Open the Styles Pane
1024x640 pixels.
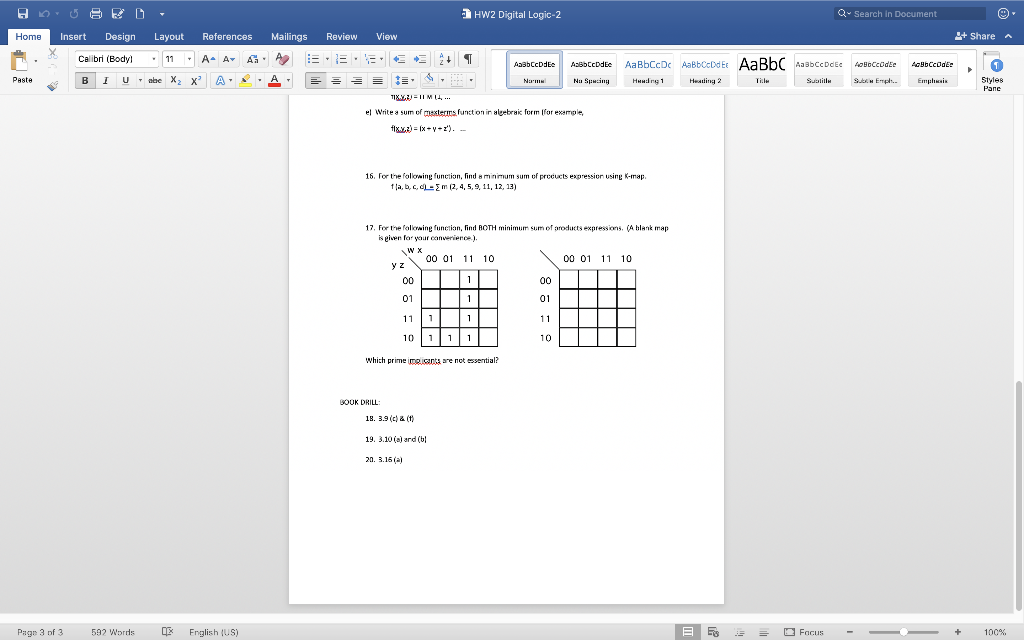click(991, 70)
